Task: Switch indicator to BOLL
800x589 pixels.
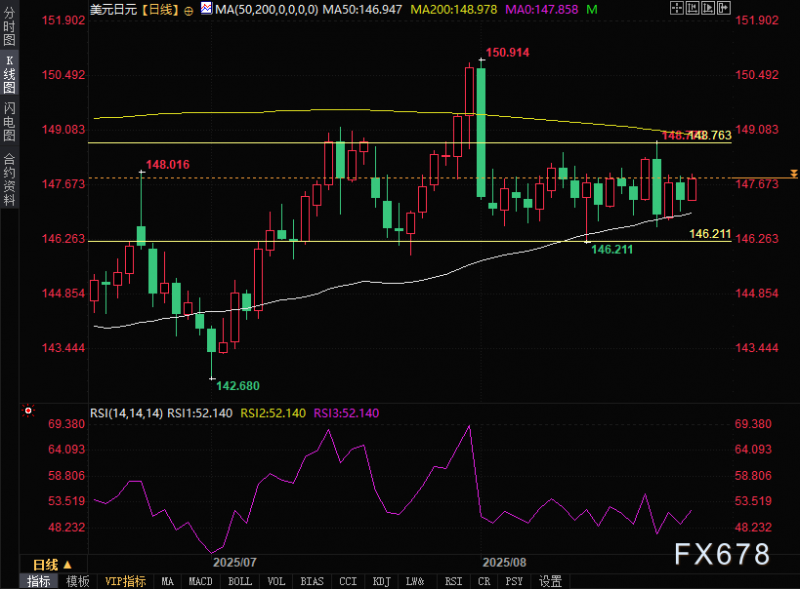Action: (x=240, y=581)
